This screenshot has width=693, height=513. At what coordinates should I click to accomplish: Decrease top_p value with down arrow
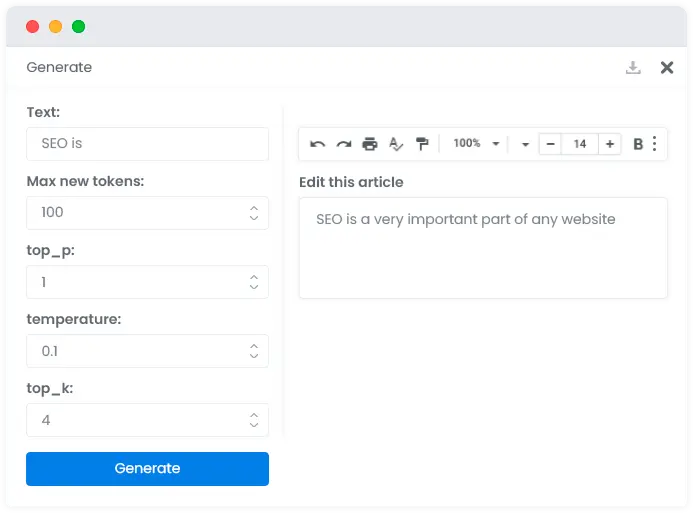(254, 287)
